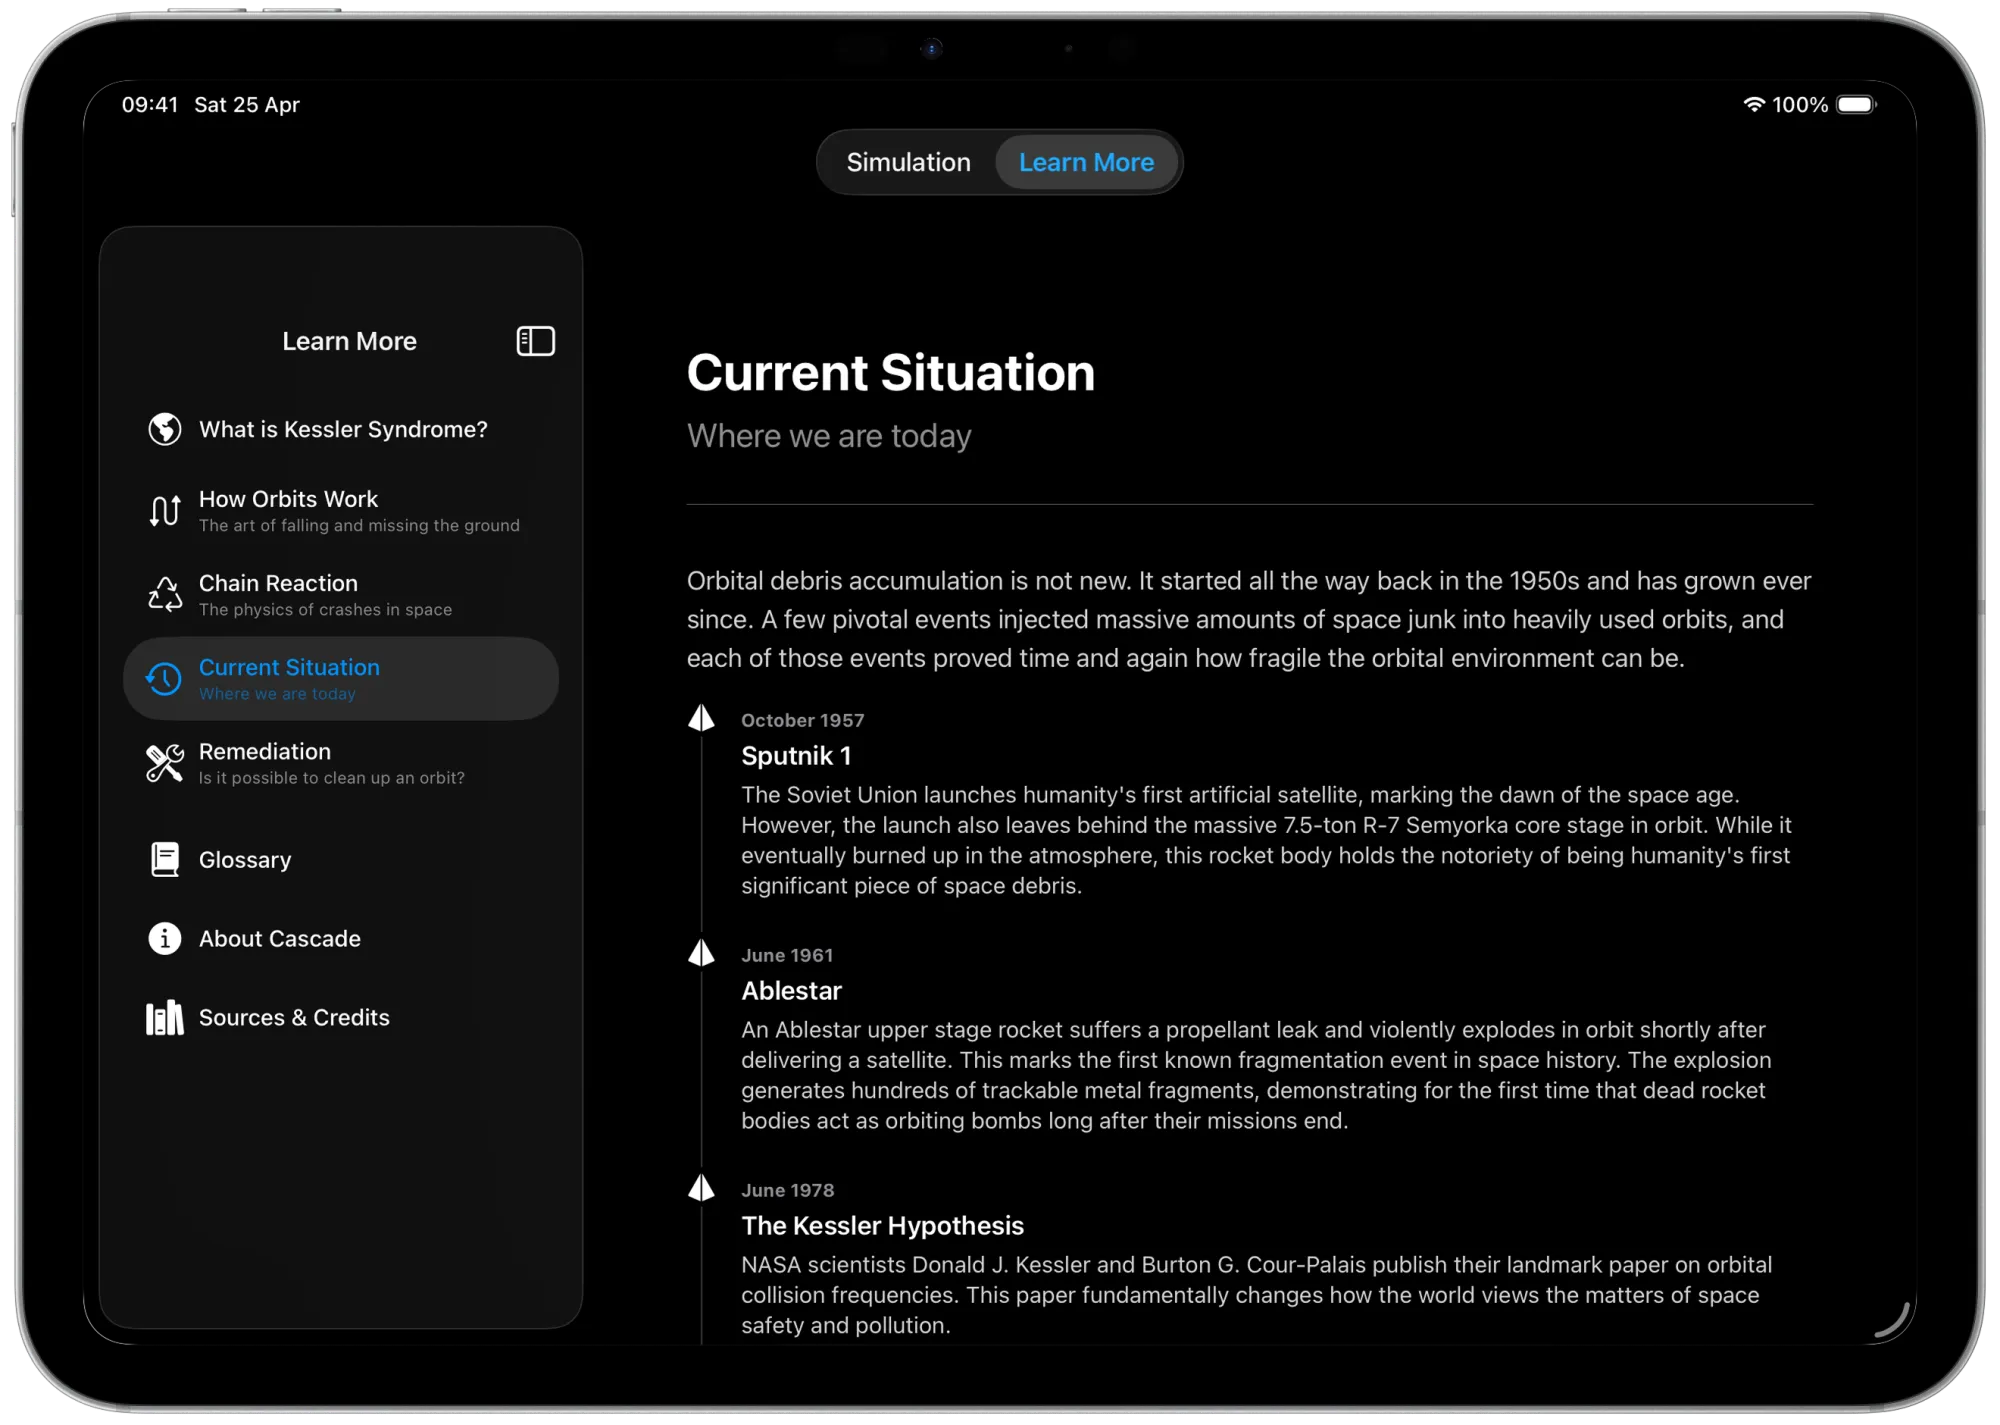Toggle the sidebar with the panel icon
Image resolution: width=2000 pixels, height=1425 pixels.
pyautogui.click(x=535, y=341)
